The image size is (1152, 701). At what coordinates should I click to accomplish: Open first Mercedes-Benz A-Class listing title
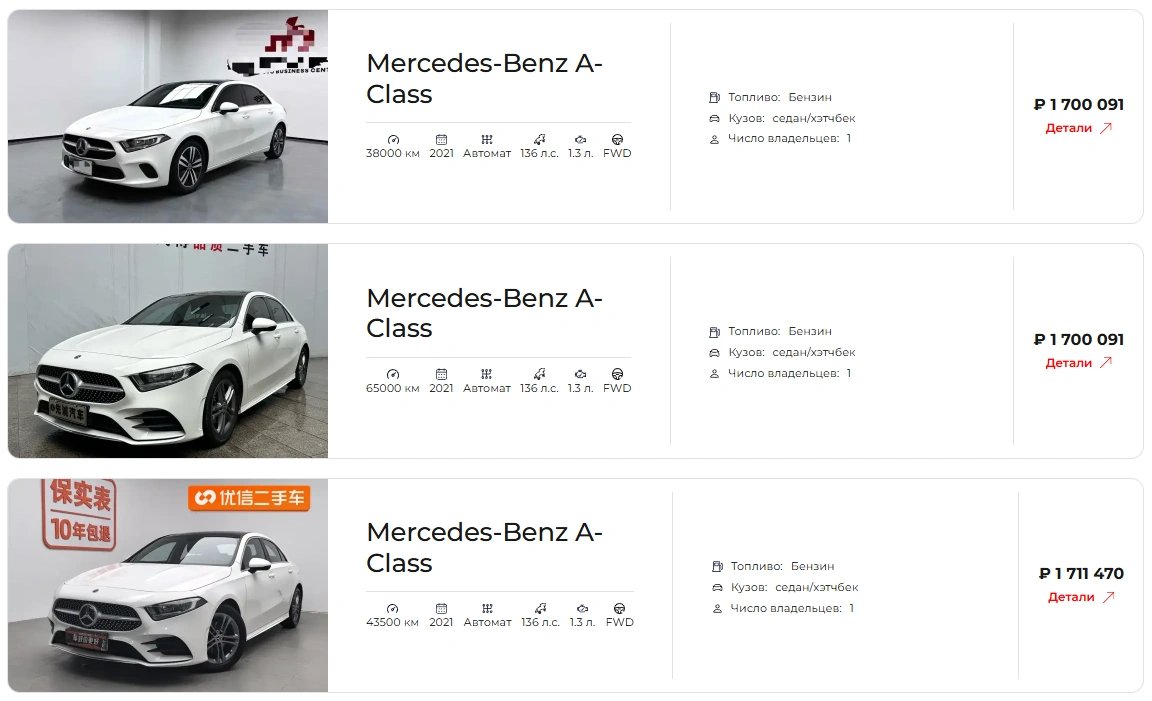pyautogui.click(x=484, y=79)
